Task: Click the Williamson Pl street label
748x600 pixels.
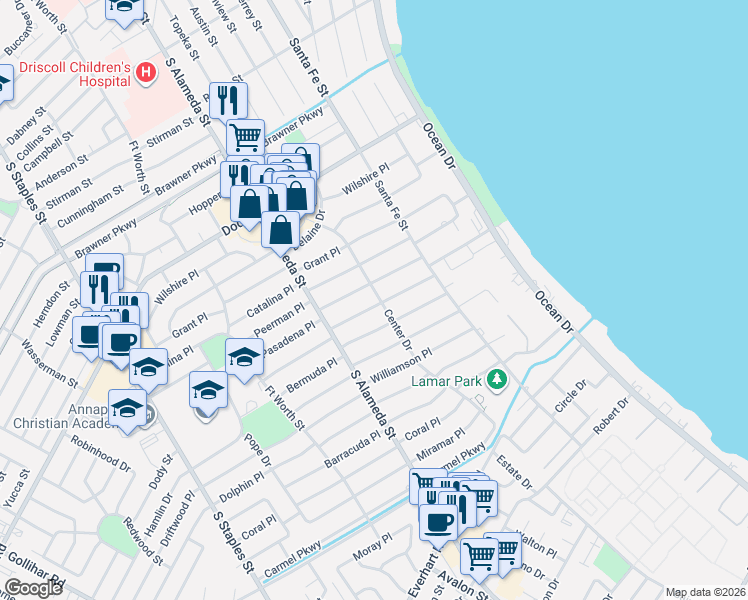Action: [x=401, y=365]
